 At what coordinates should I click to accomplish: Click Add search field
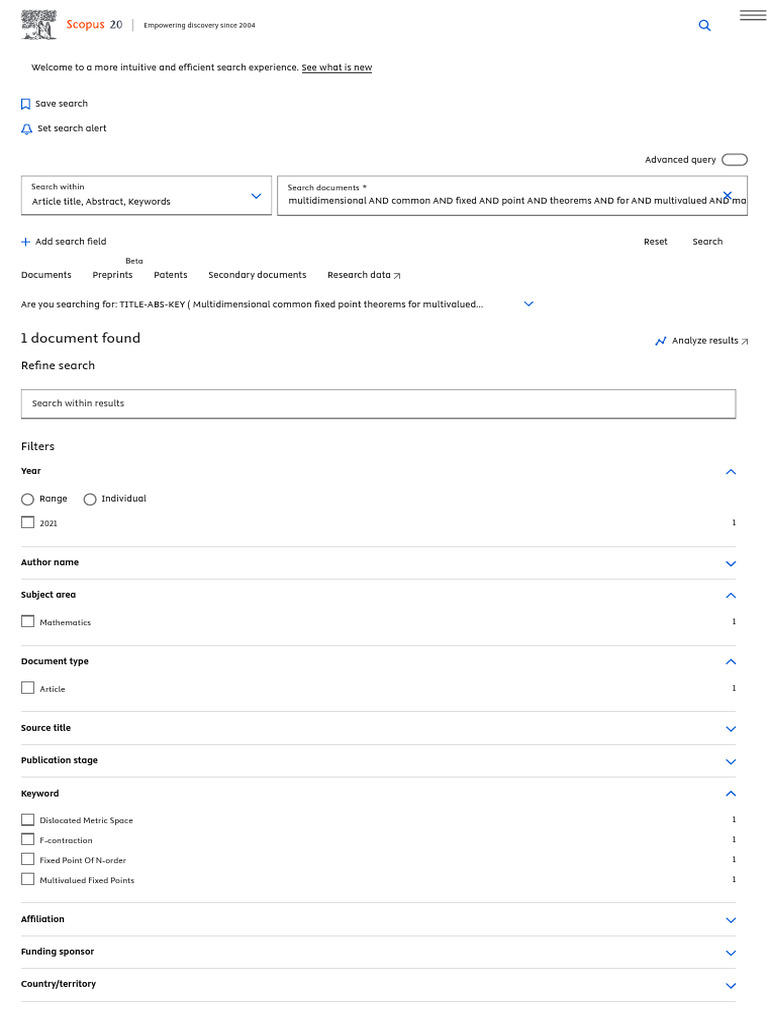coord(71,242)
